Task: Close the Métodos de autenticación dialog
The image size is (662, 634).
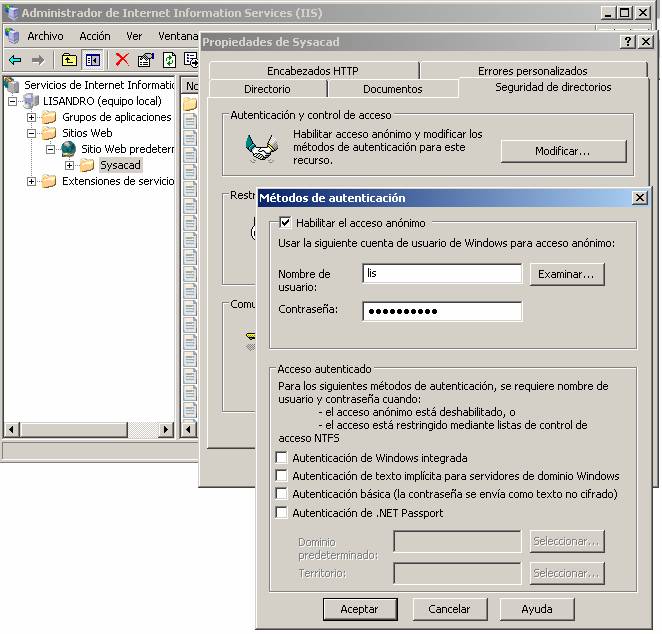Action: (640, 198)
